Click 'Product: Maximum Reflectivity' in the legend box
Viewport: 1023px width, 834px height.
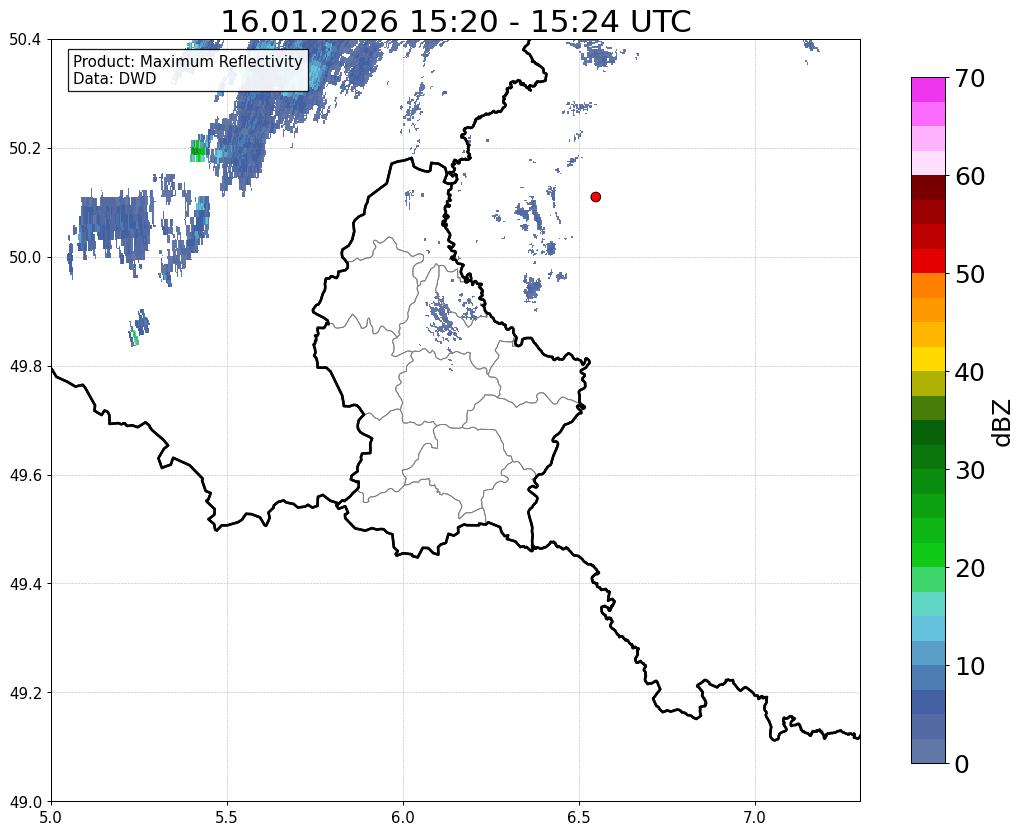(188, 61)
